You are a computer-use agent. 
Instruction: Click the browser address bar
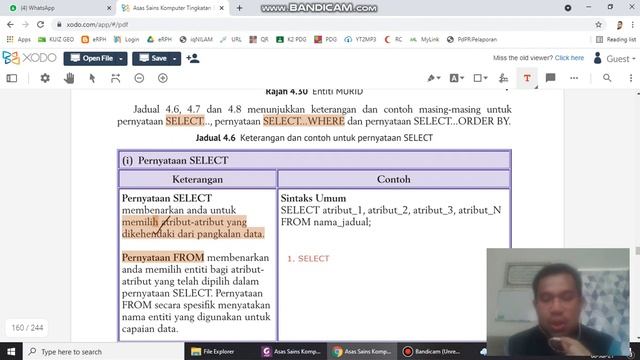[x=322, y=24]
